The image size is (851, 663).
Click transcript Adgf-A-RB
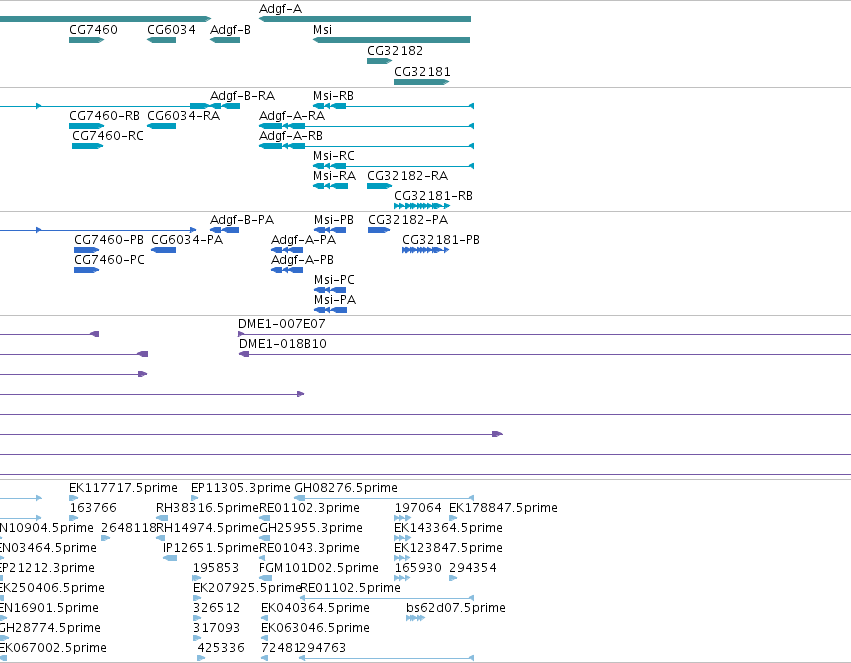coord(366,146)
